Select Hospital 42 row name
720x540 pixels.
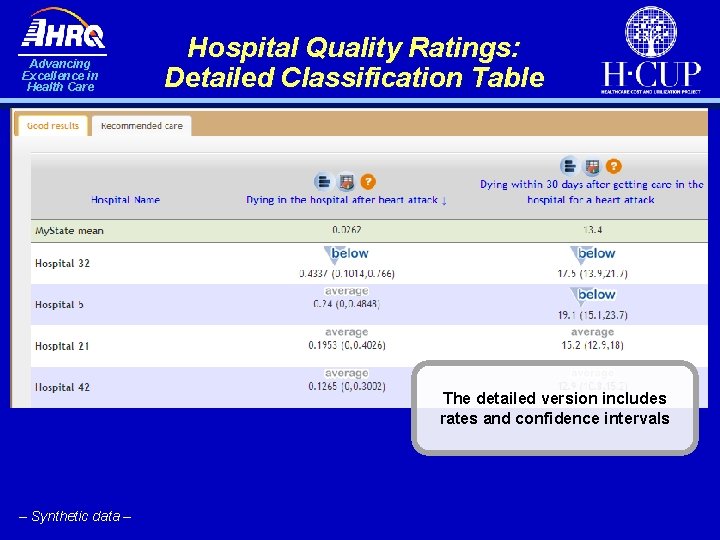[x=62, y=387]
